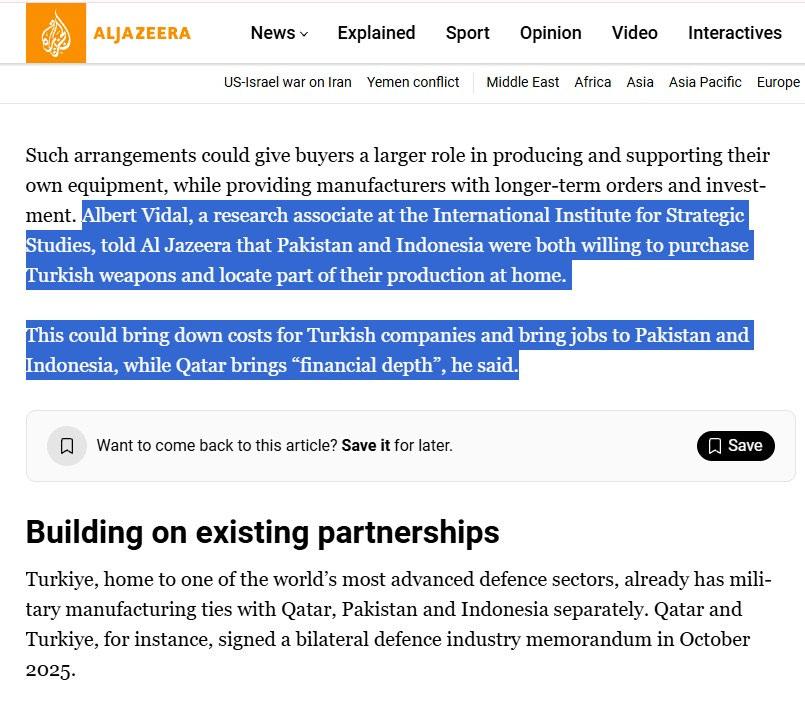Open the Interactives section

pyautogui.click(x=735, y=33)
